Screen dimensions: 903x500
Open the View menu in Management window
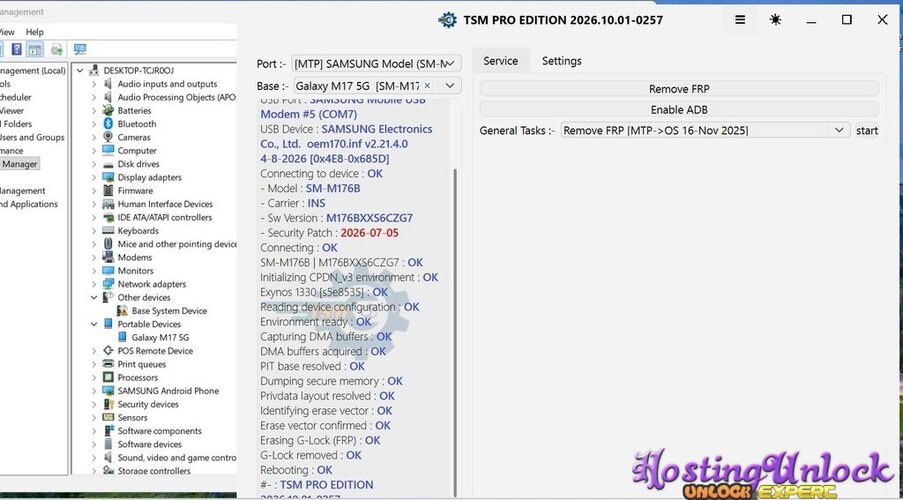pyautogui.click(x=7, y=32)
